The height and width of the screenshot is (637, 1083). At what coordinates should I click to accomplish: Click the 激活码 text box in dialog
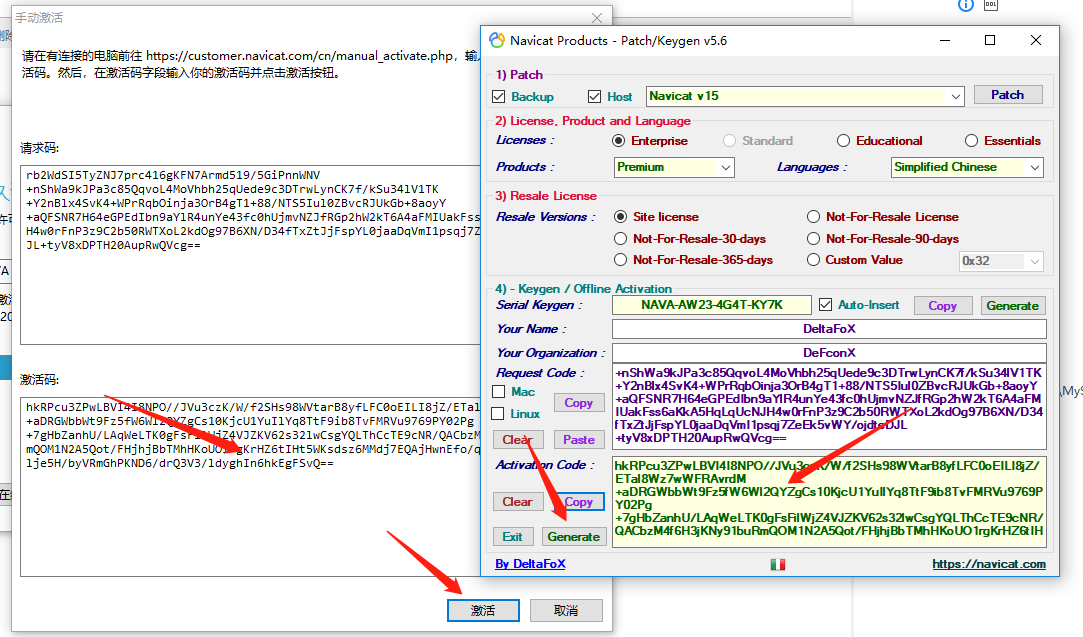[250, 486]
